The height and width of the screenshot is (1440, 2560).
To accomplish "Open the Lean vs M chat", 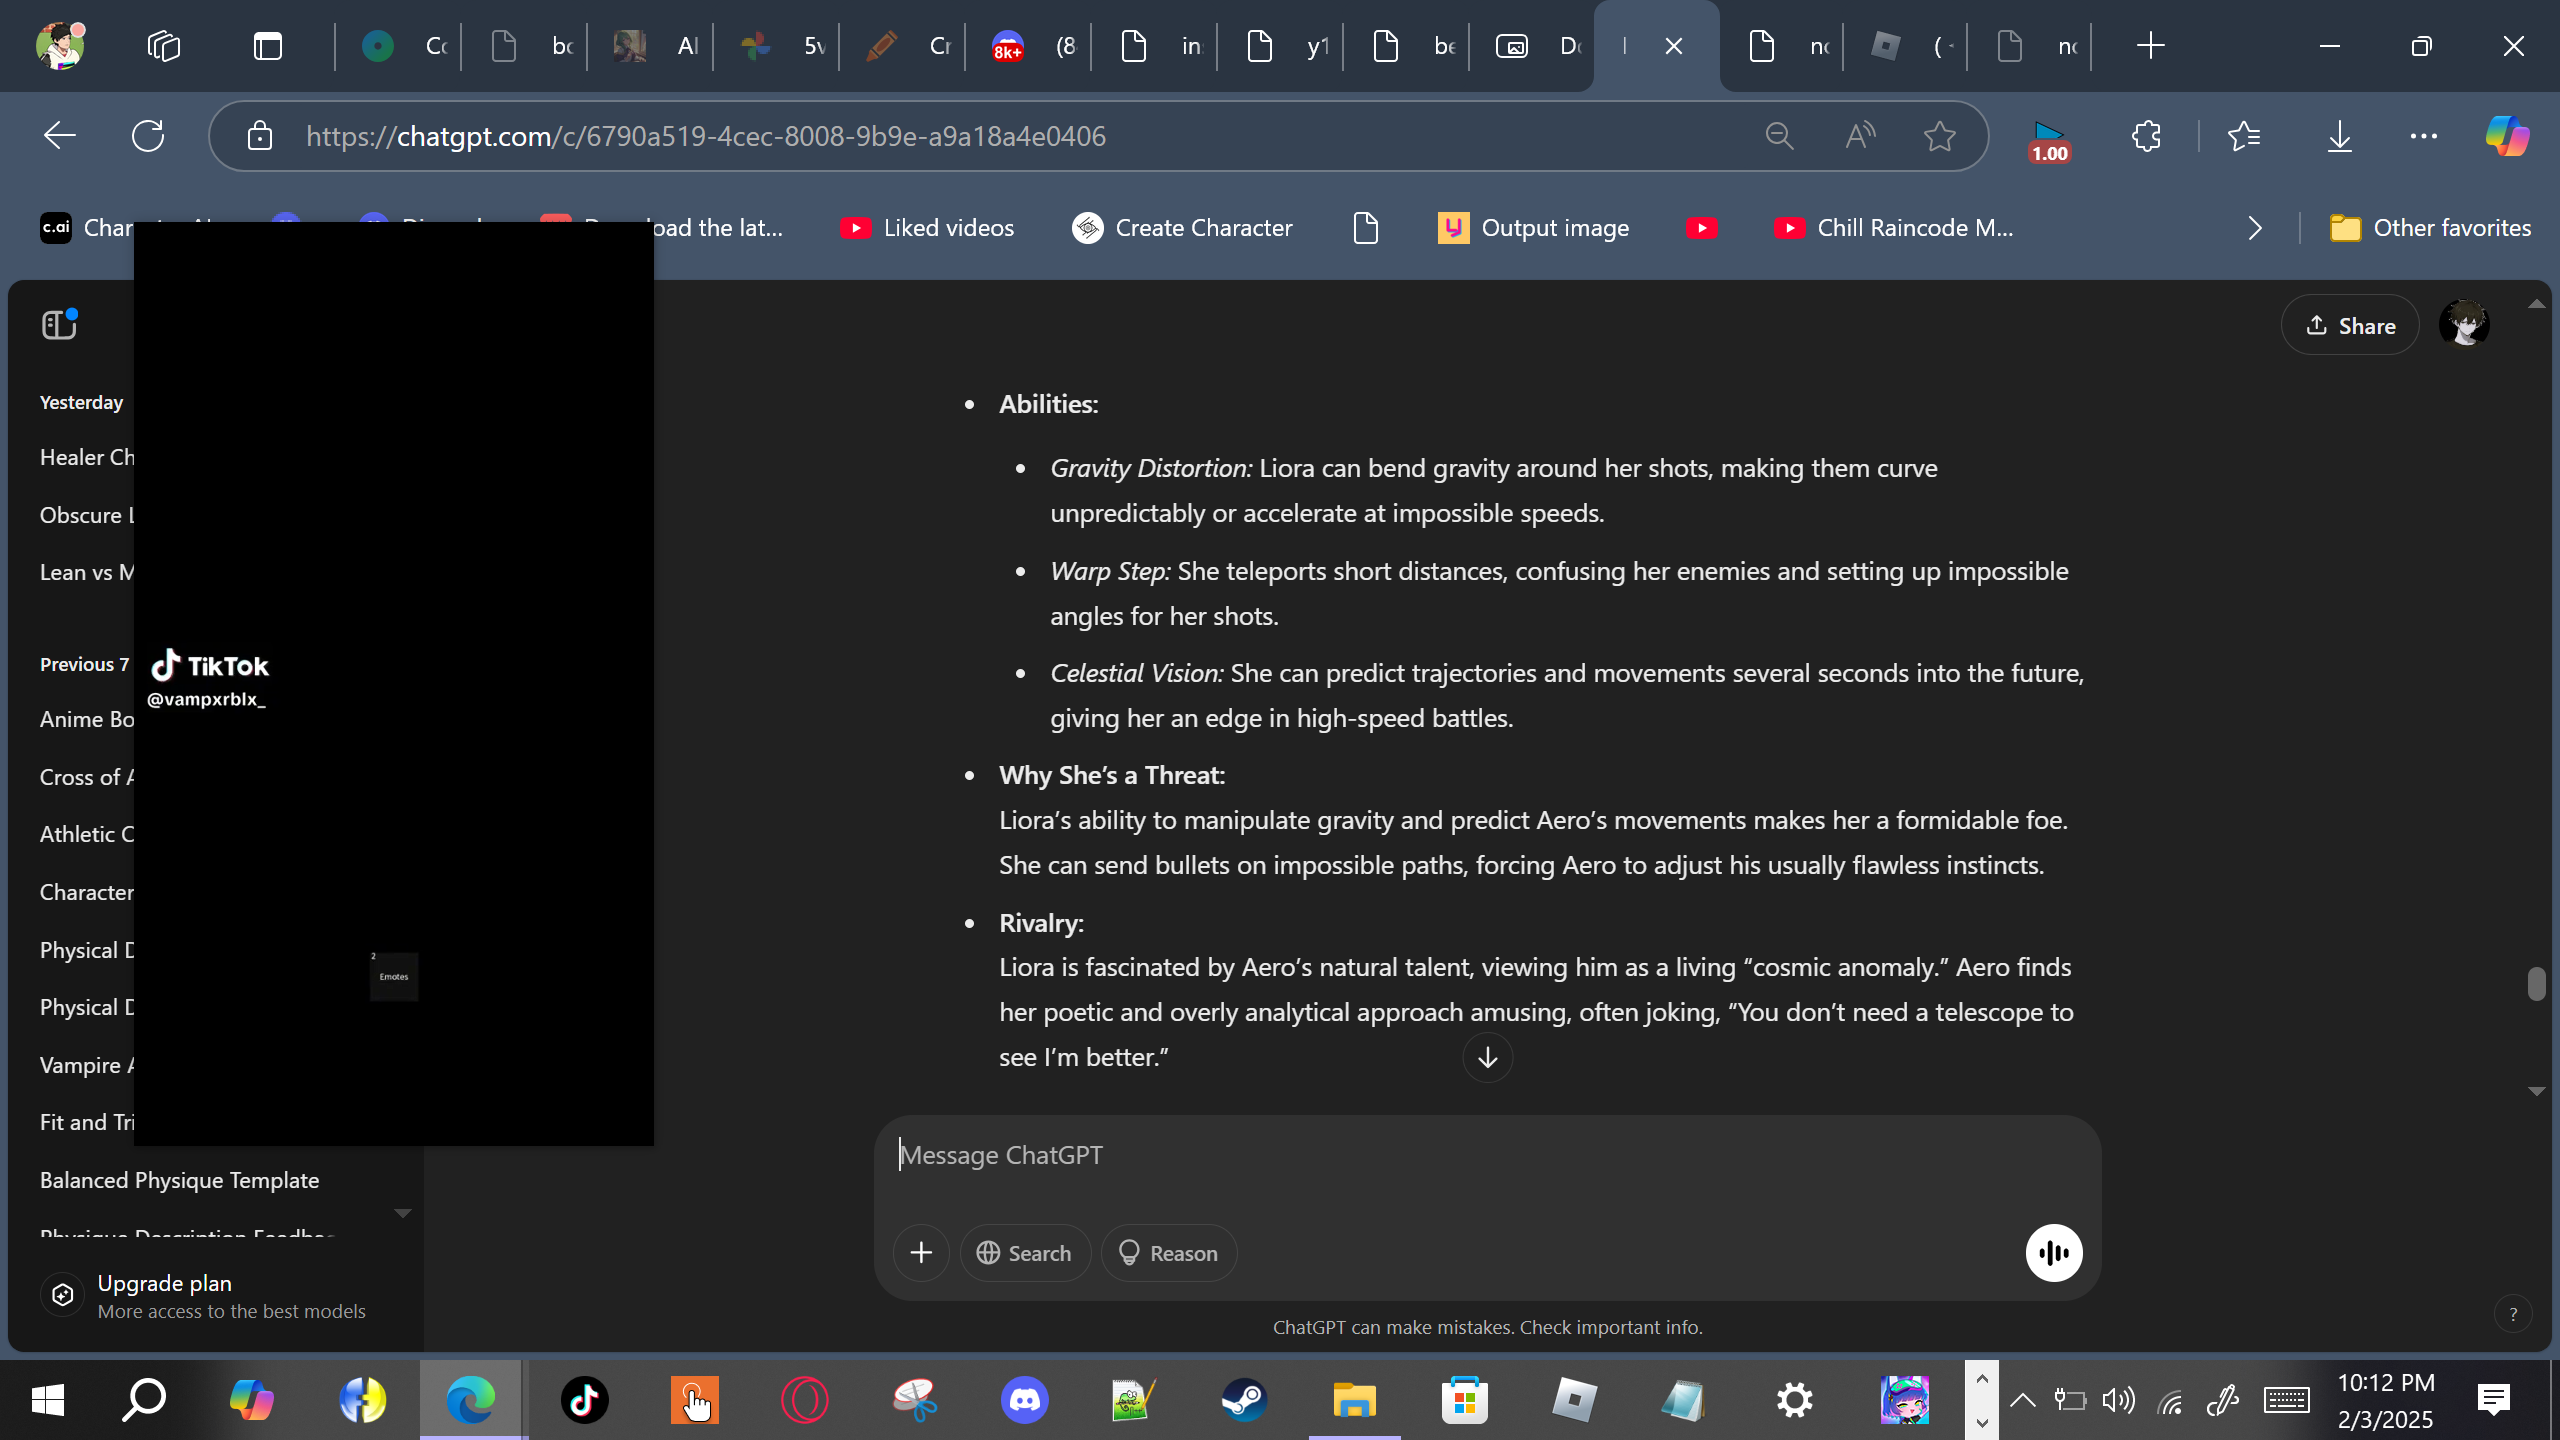I will pyautogui.click(x=86, y=572).
